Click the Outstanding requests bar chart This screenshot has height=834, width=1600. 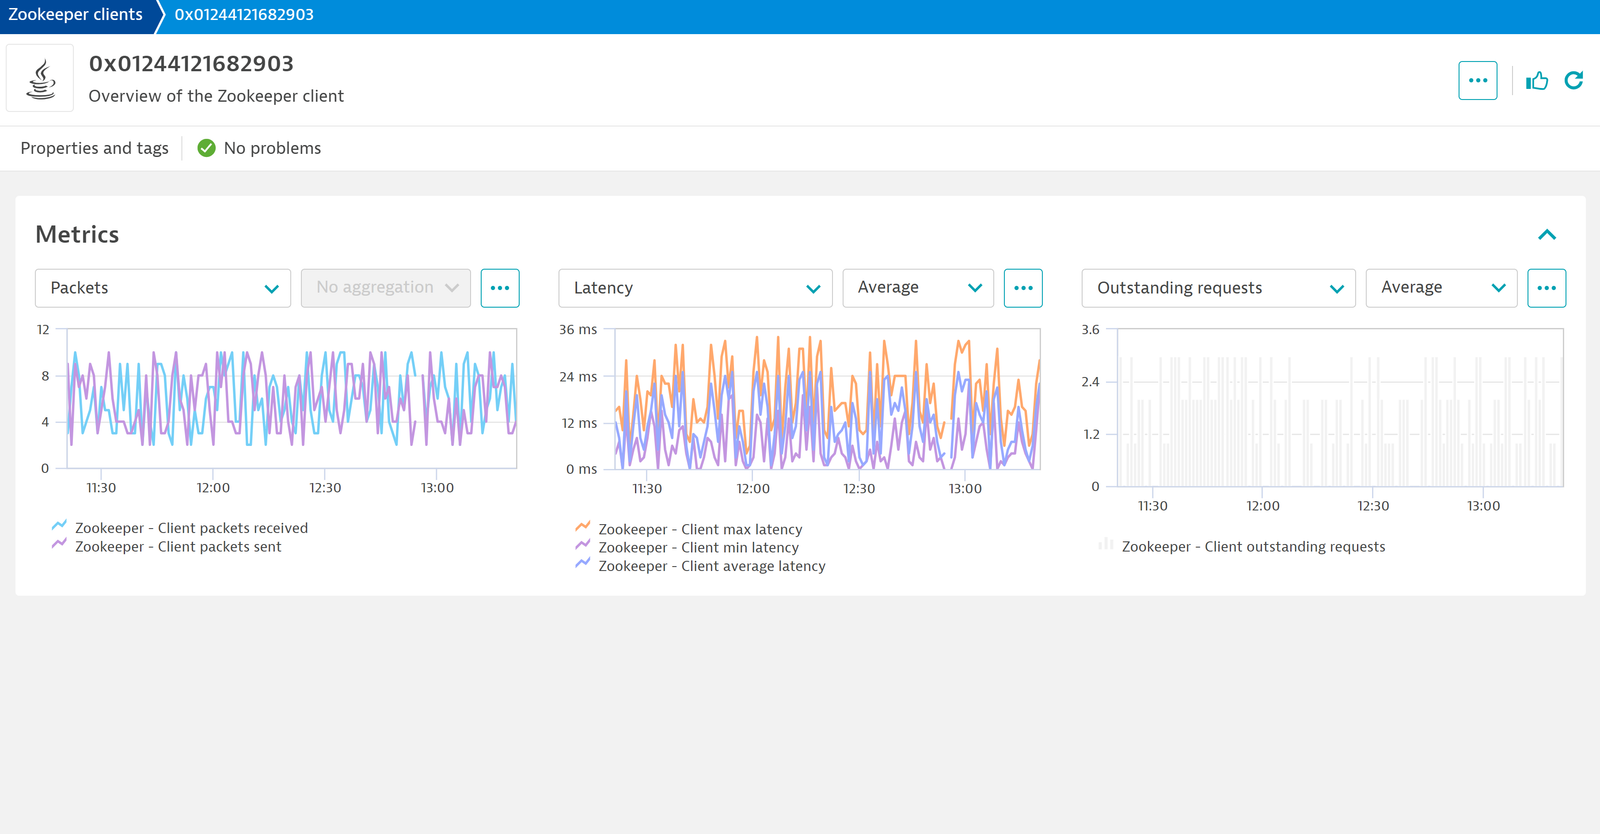[x=1340, y=408]
